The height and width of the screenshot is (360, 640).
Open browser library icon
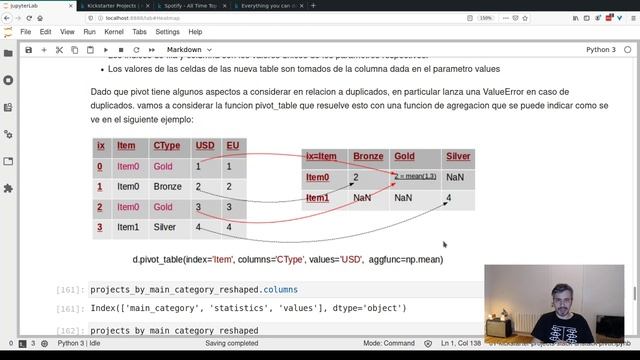click(576, 18)
